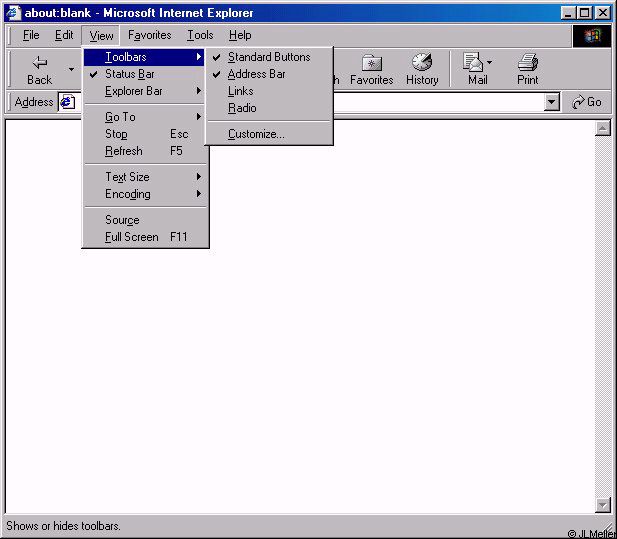Open the Favorites menu in menu bar
Image resolution: width=617 pixels, height=539 pixels.
click(150, 35)
